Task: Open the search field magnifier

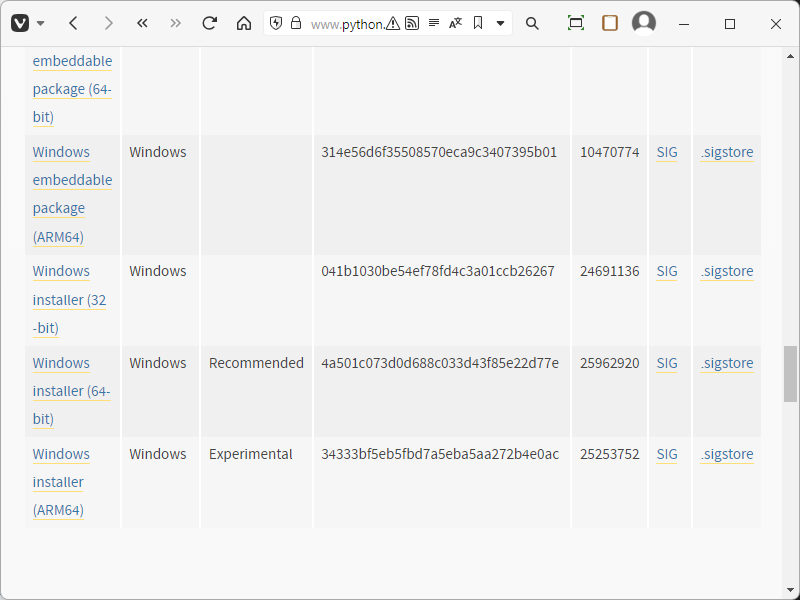Action: tap(532, 23)
